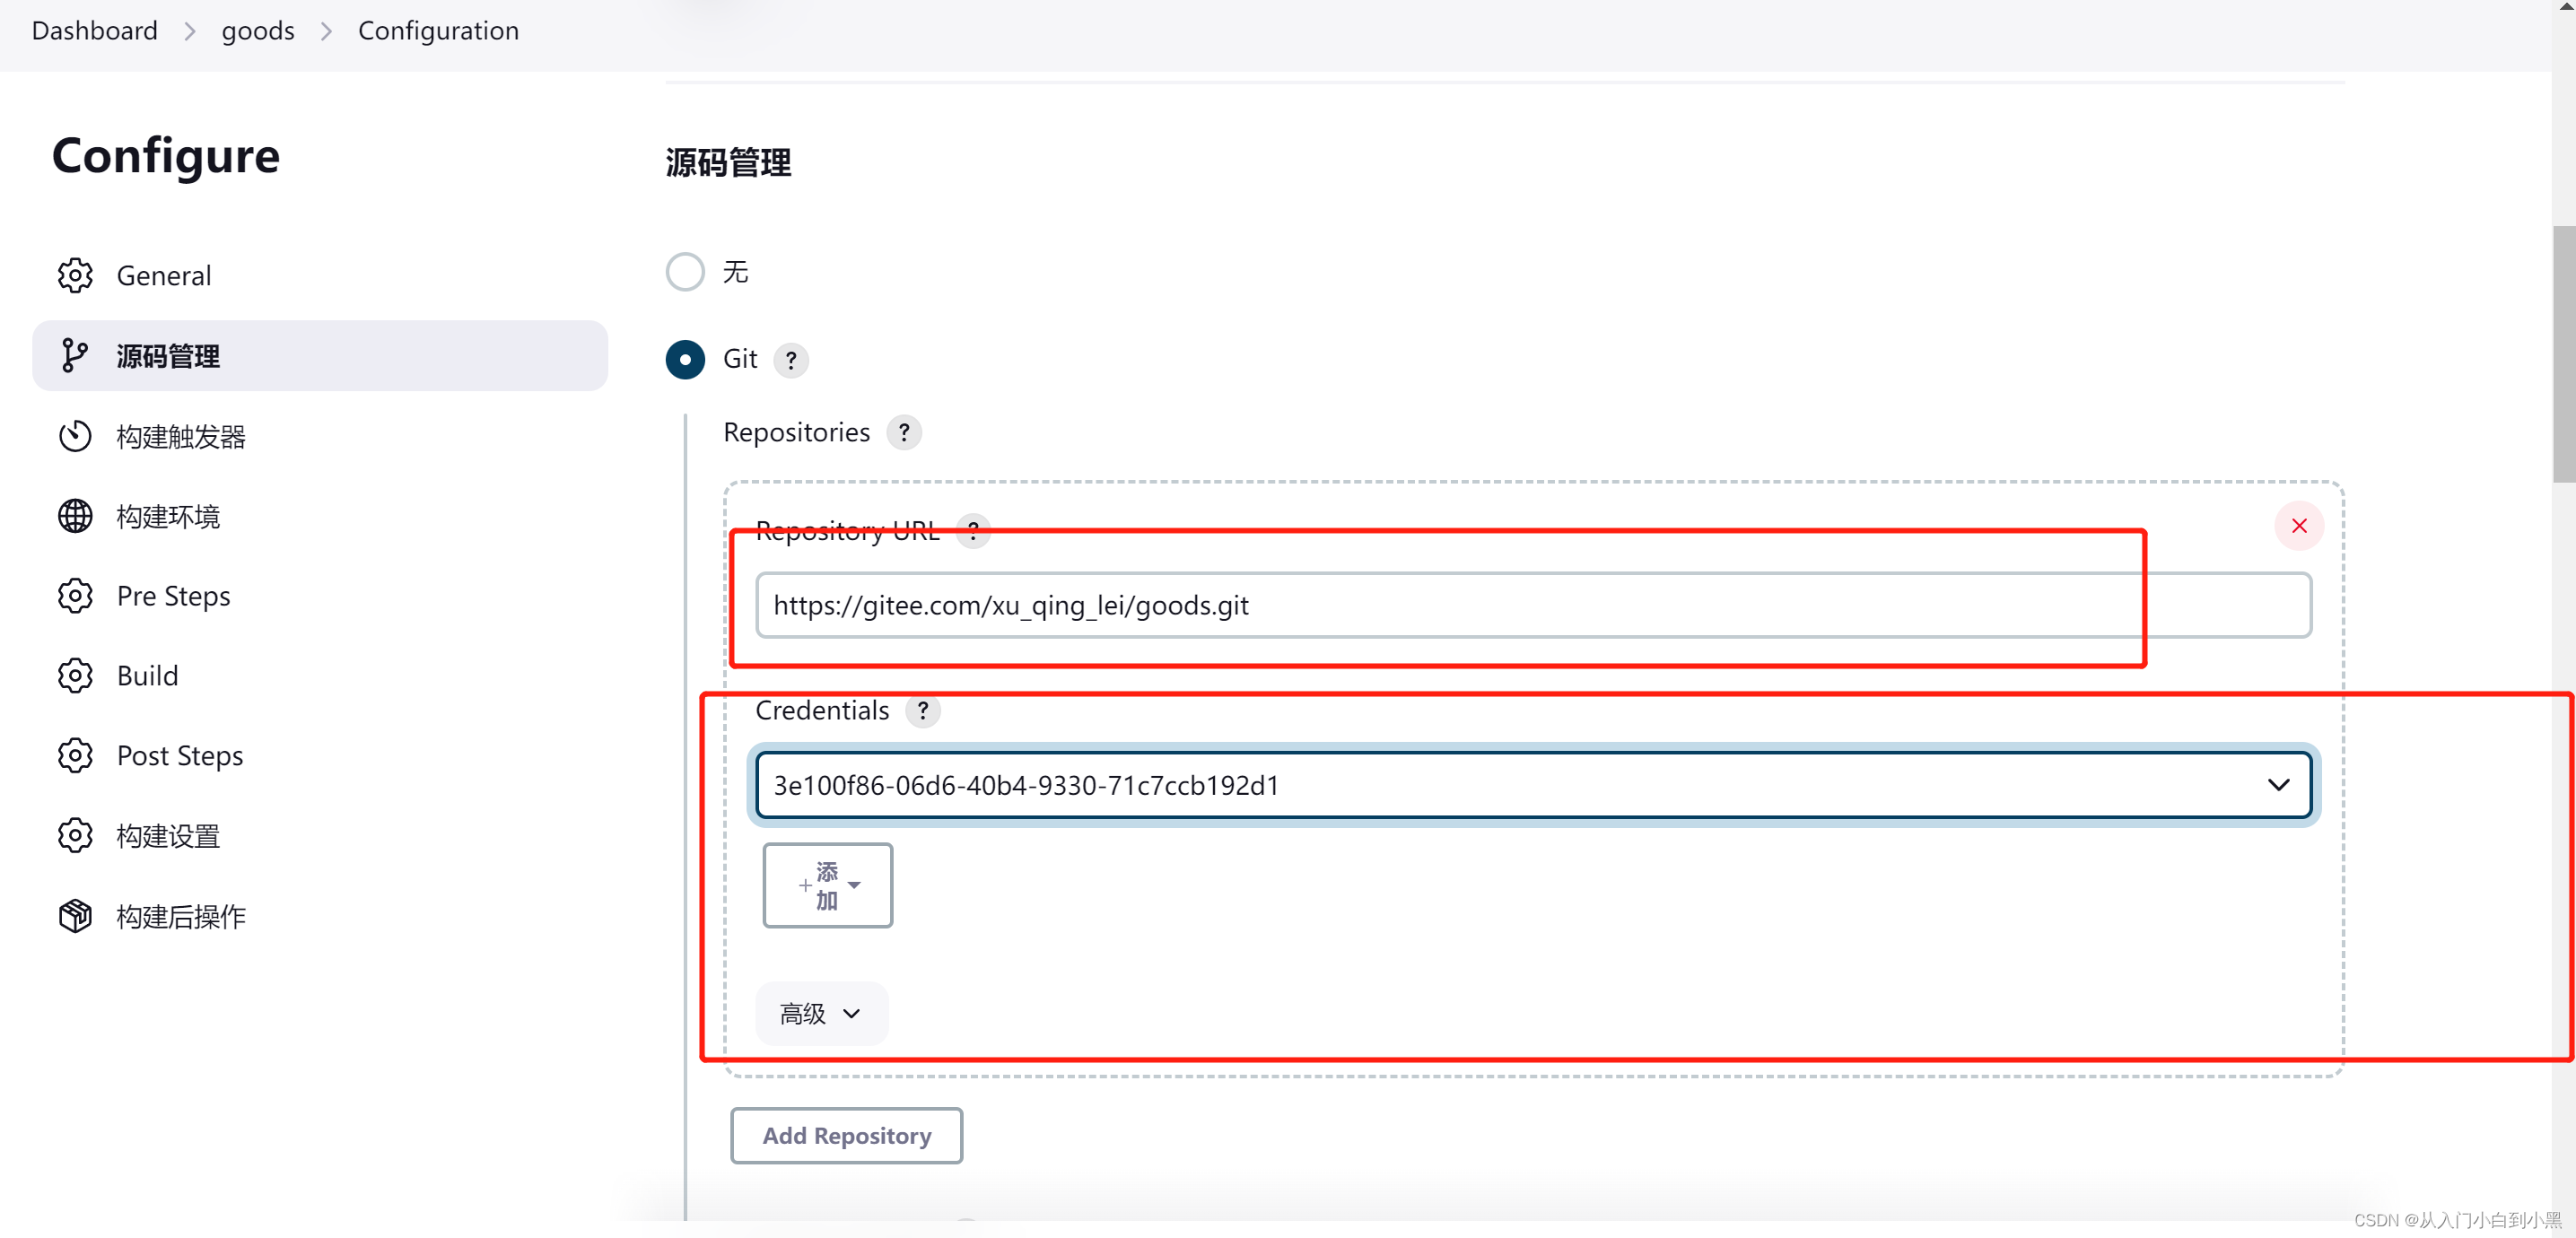Go to 源码管理 section

[x=320, y=355]
